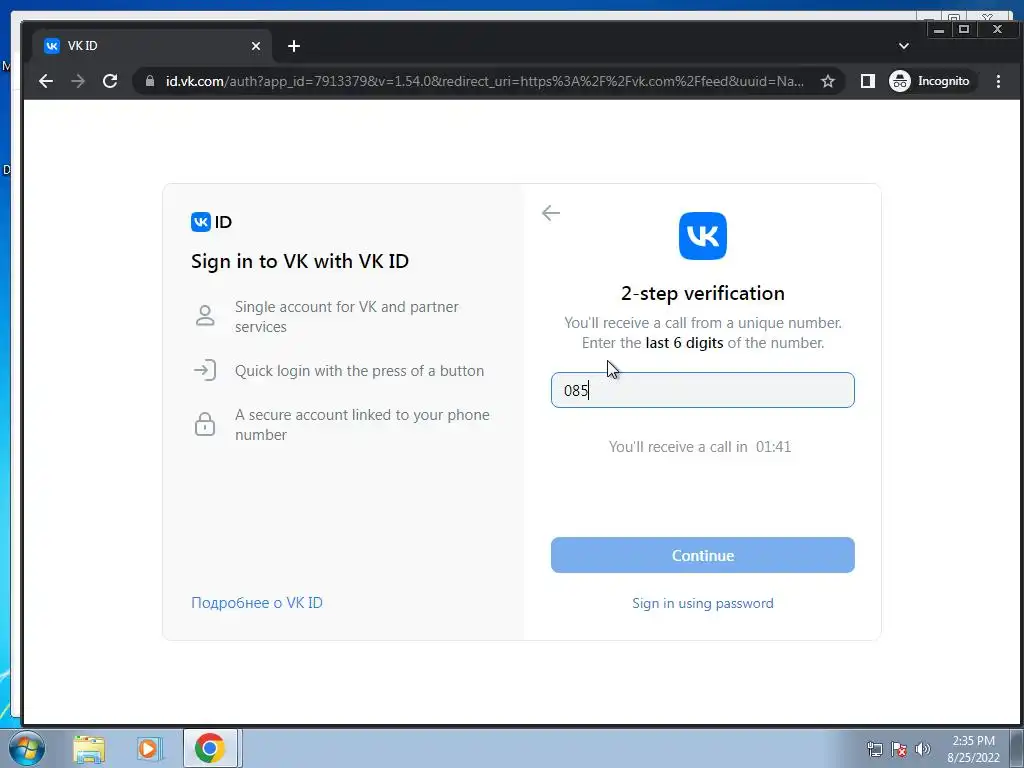Open the Incognito profile indicator

[930, 81]
